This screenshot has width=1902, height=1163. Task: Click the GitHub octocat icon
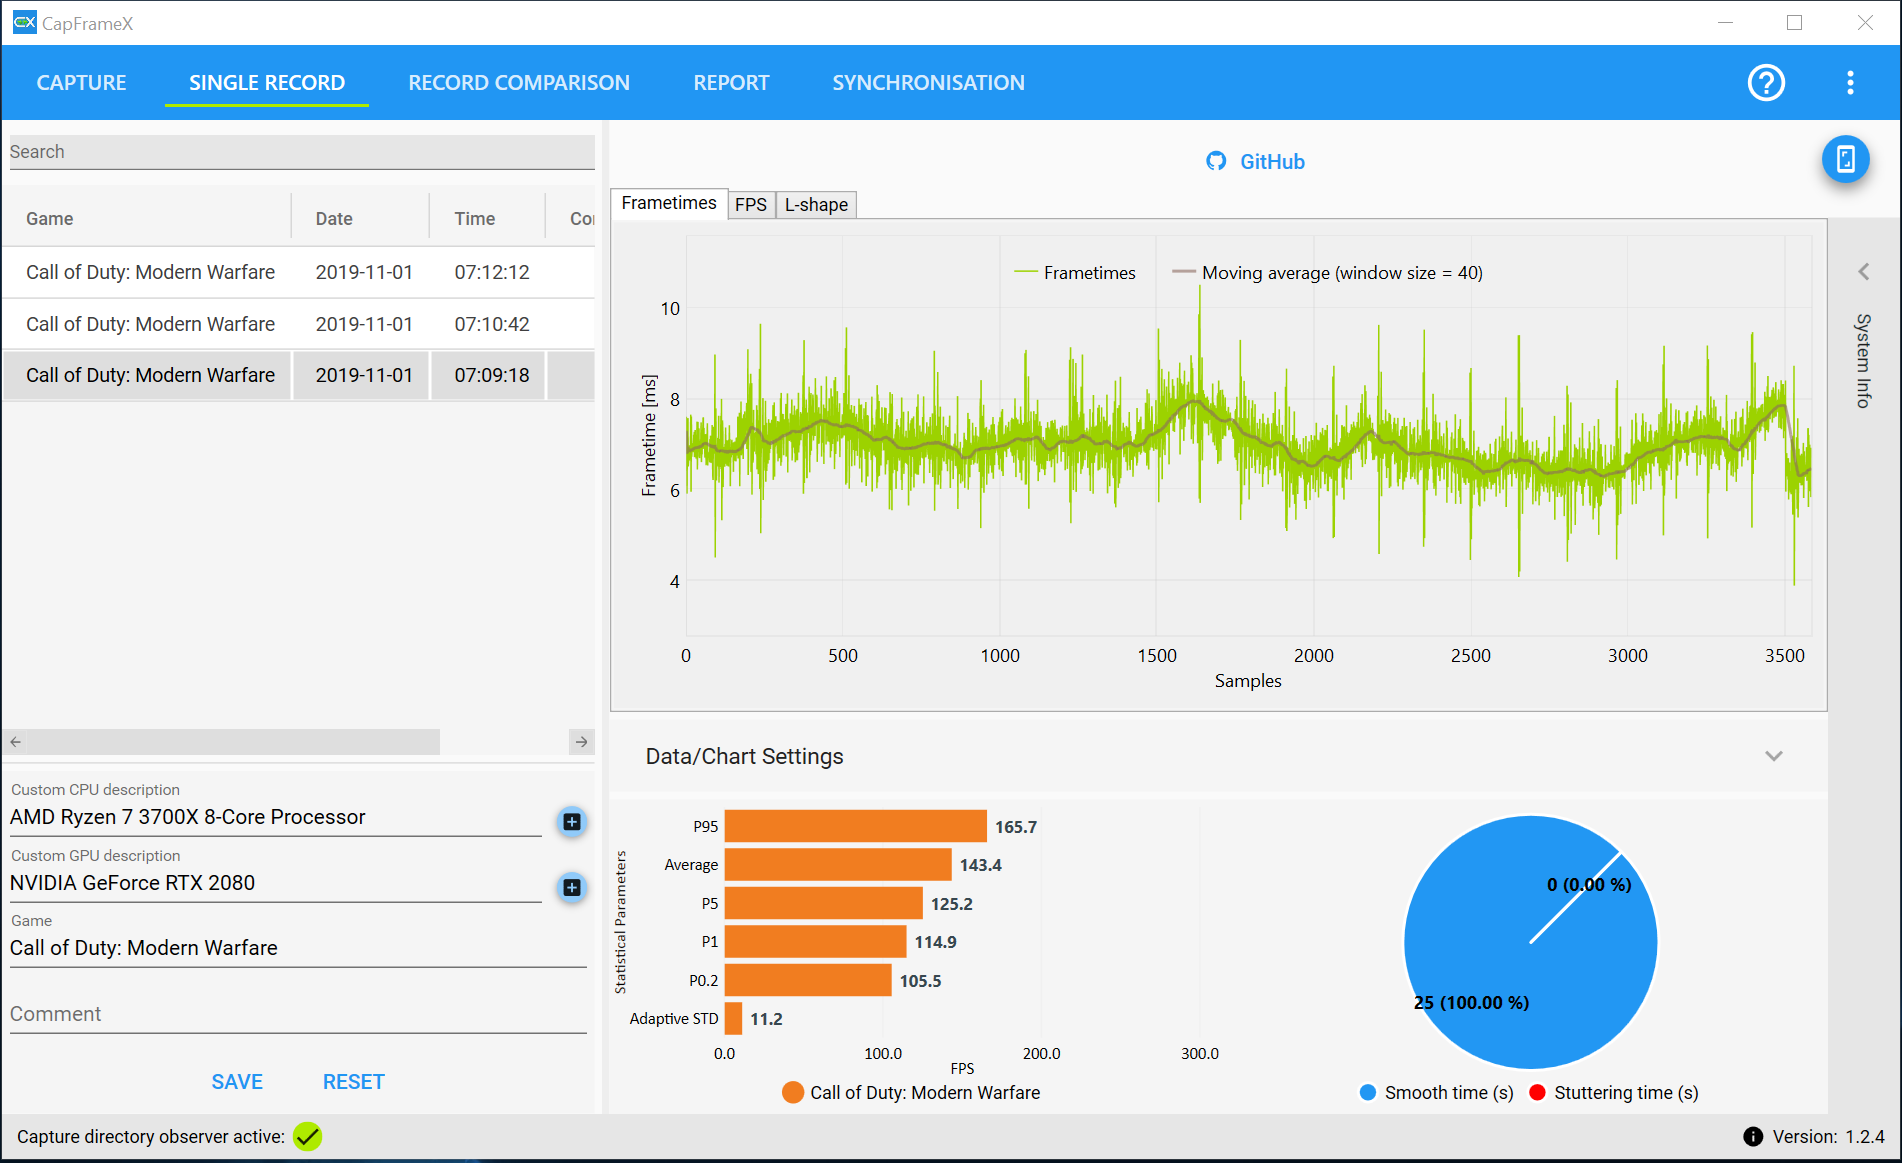1216,161
